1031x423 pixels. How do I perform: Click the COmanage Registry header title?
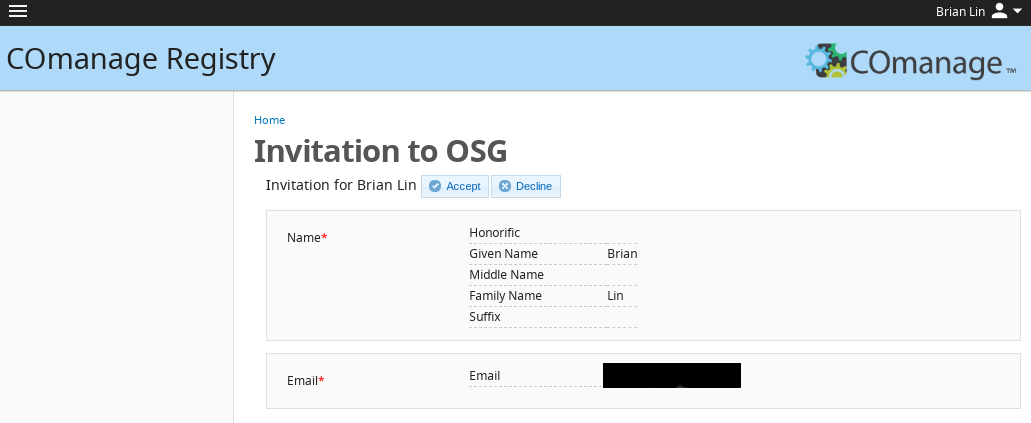141,59
